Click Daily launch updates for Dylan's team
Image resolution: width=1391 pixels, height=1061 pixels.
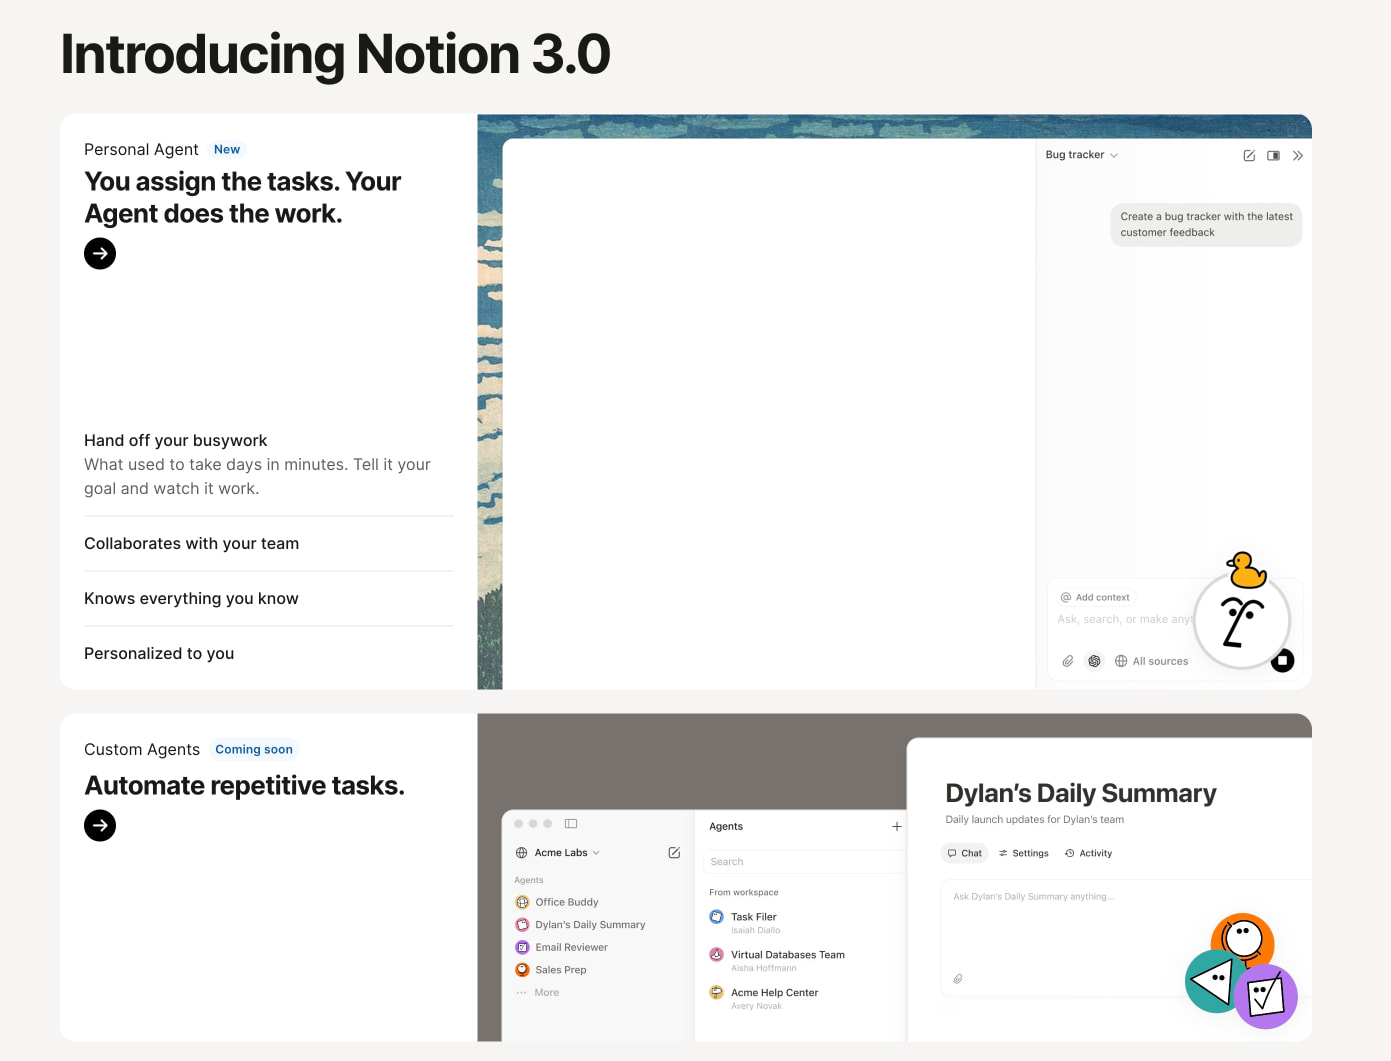tap(1035, 819)
